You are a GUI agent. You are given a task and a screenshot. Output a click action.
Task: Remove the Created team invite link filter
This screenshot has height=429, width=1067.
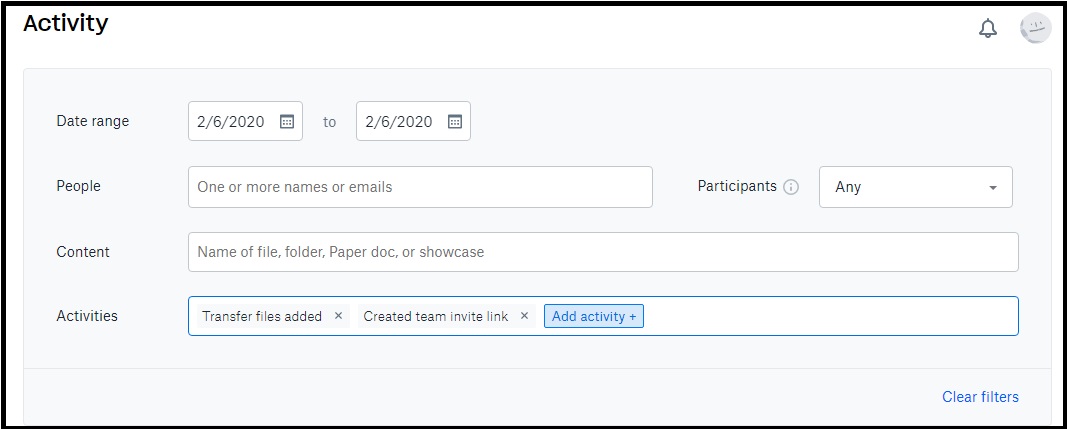524,316
